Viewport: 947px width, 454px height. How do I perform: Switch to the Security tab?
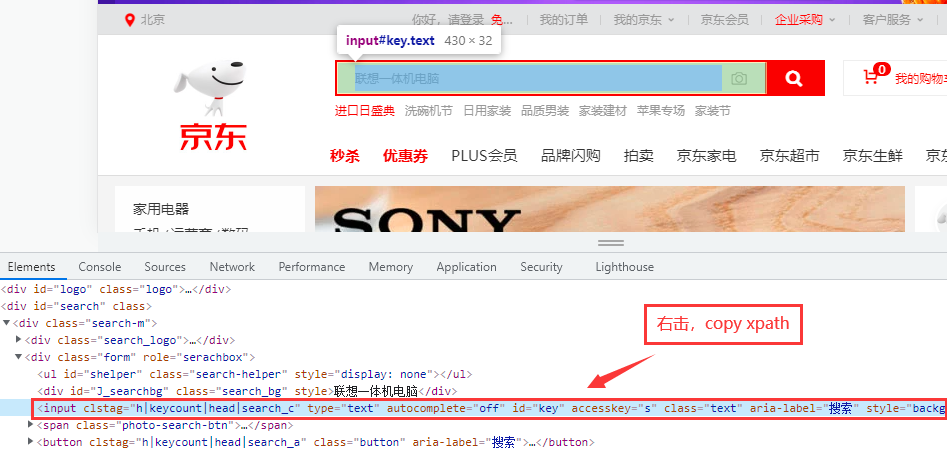pyautogui.click(x=541, y=267)
